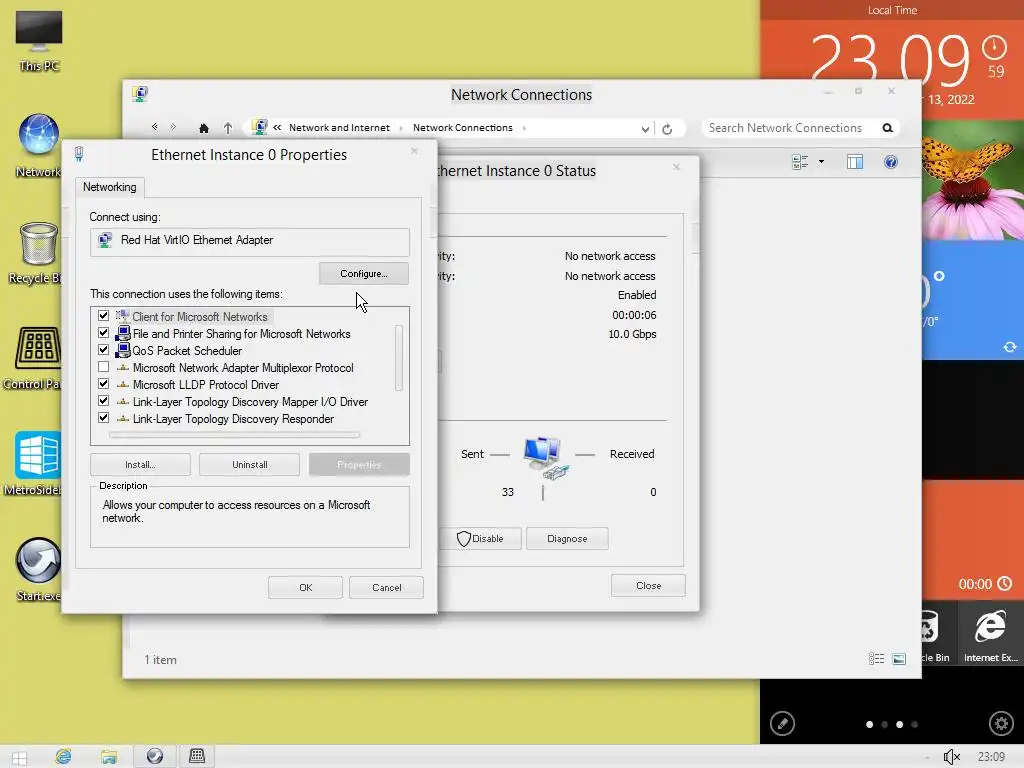Viewport: 1024px width, 768px height.
Task: Click Diagnose in Ethernet Status window
Action: coord(567,539)
